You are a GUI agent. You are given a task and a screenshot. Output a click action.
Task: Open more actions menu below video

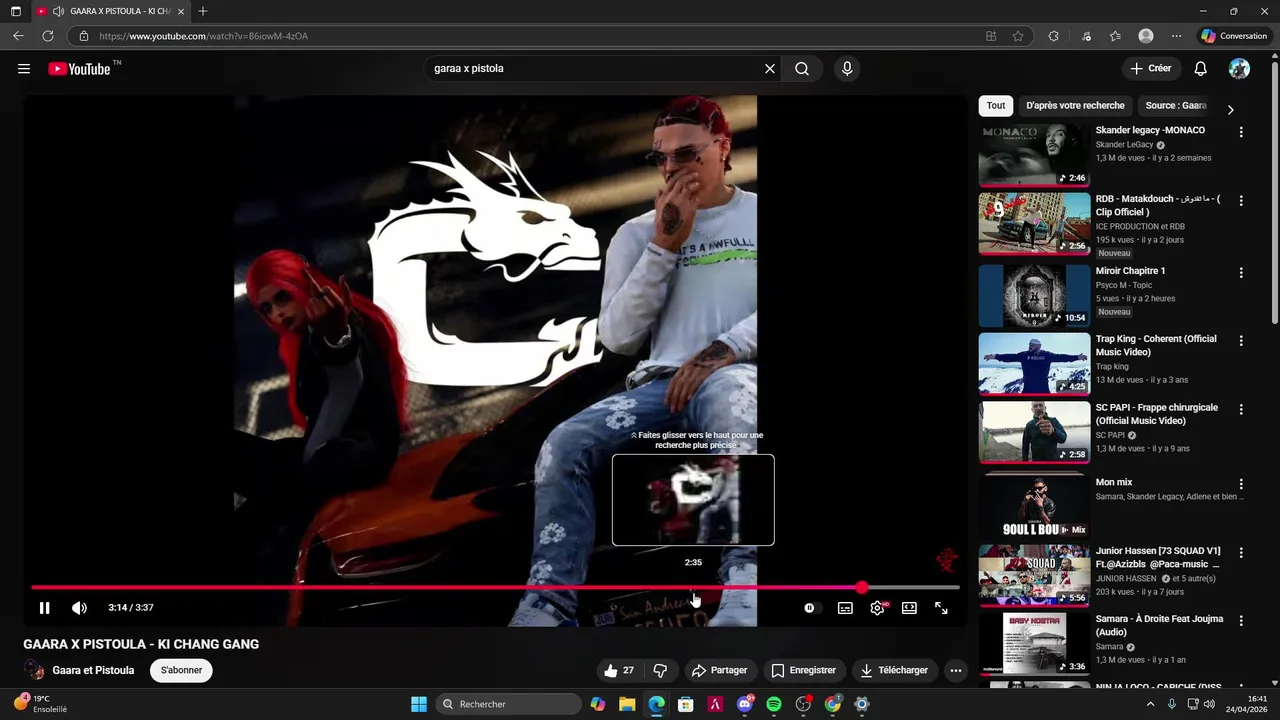(956, 670)
